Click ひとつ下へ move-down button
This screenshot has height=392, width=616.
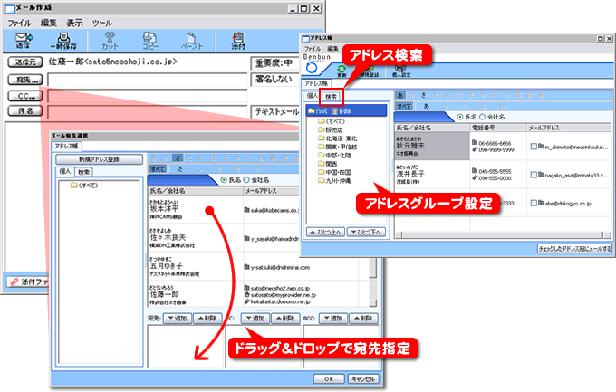(366, 232)
